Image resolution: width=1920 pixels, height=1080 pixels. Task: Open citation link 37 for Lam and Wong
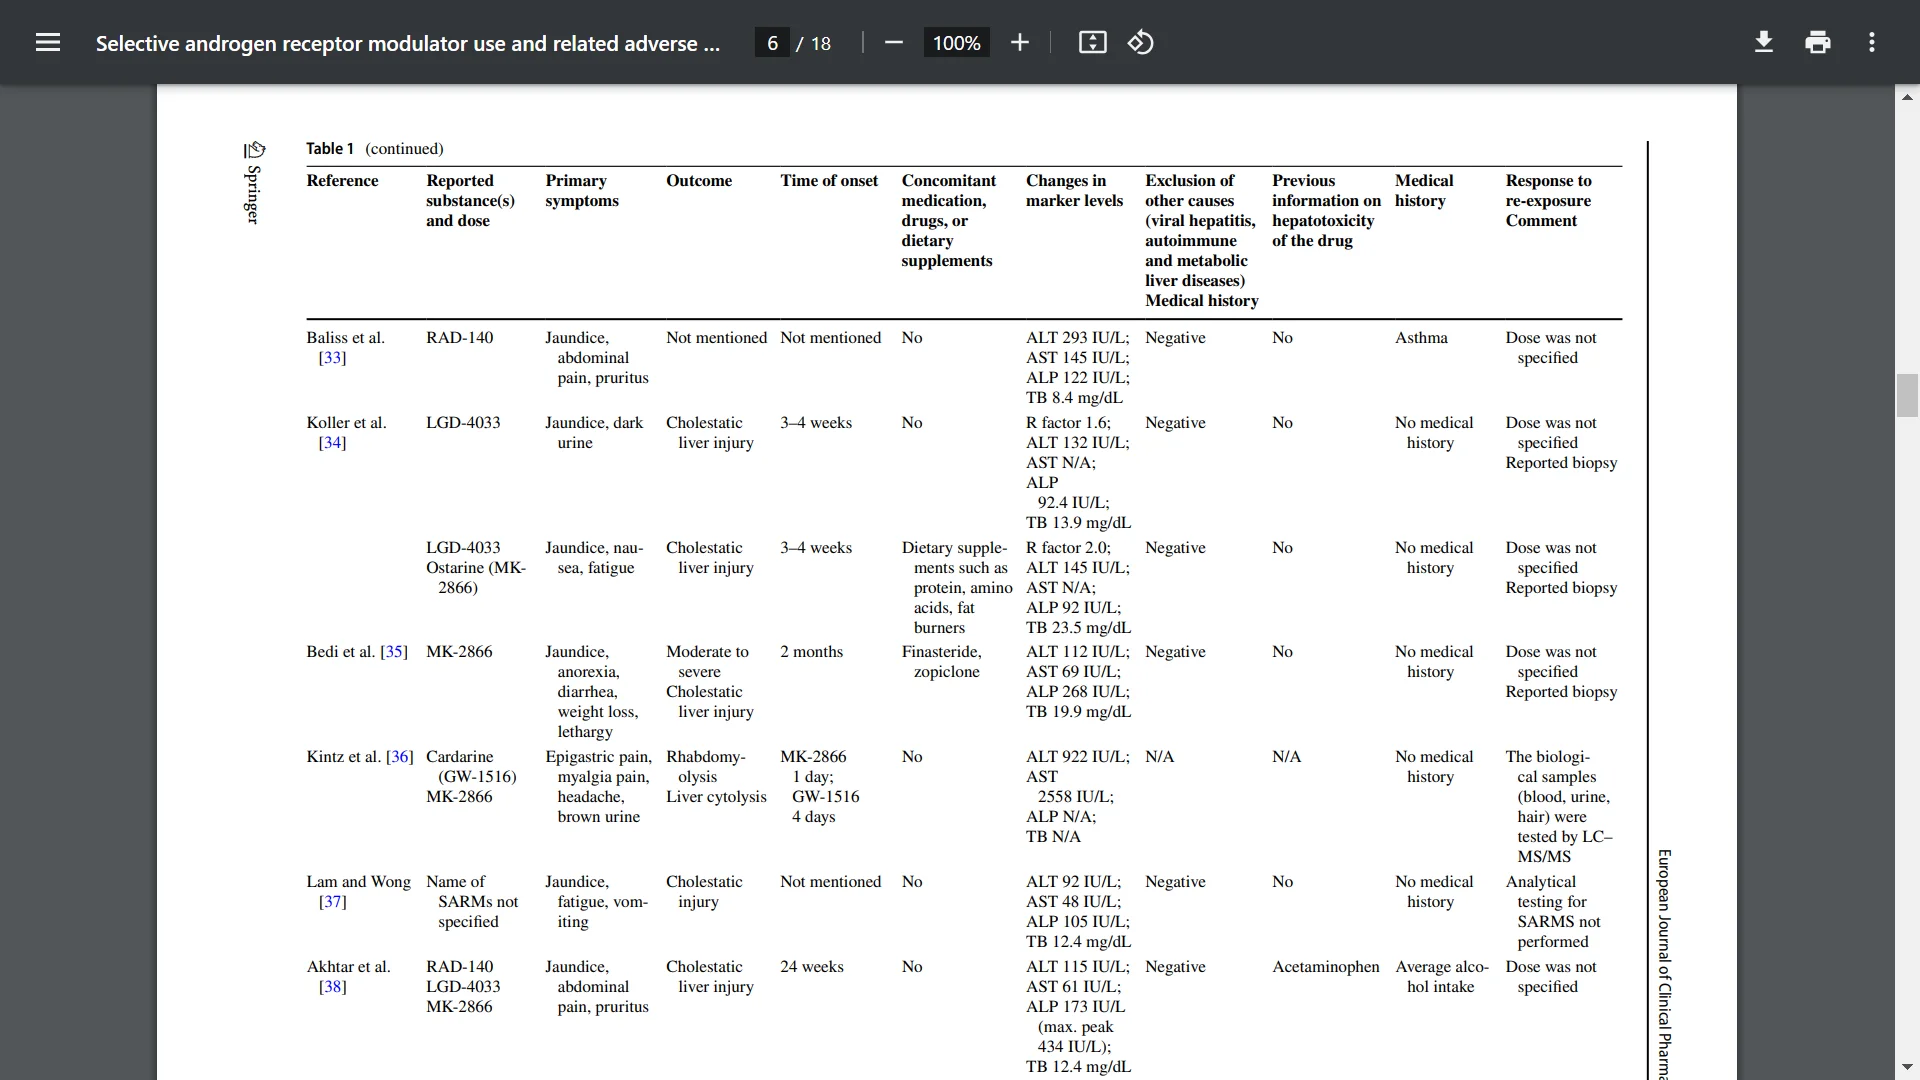[332, 902]
